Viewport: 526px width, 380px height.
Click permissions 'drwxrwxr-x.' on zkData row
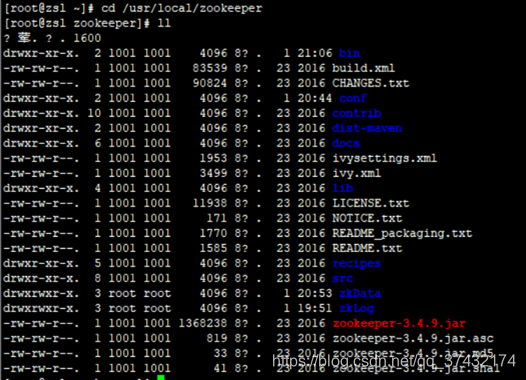42,293
